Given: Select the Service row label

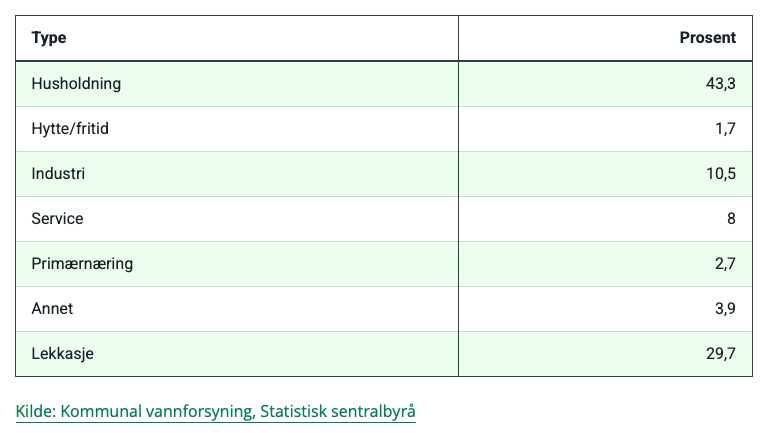Looking at the screenshot, I should pos(57,219).
